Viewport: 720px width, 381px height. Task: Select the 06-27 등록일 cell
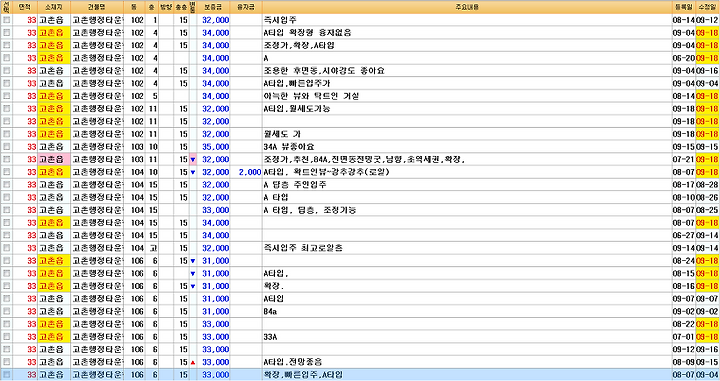click(684, 235)
